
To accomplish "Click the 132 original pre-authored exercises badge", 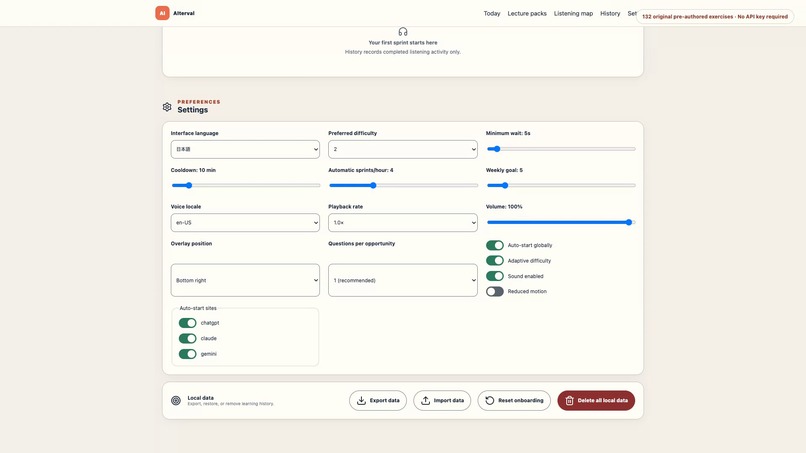I will tap(715, 16).
